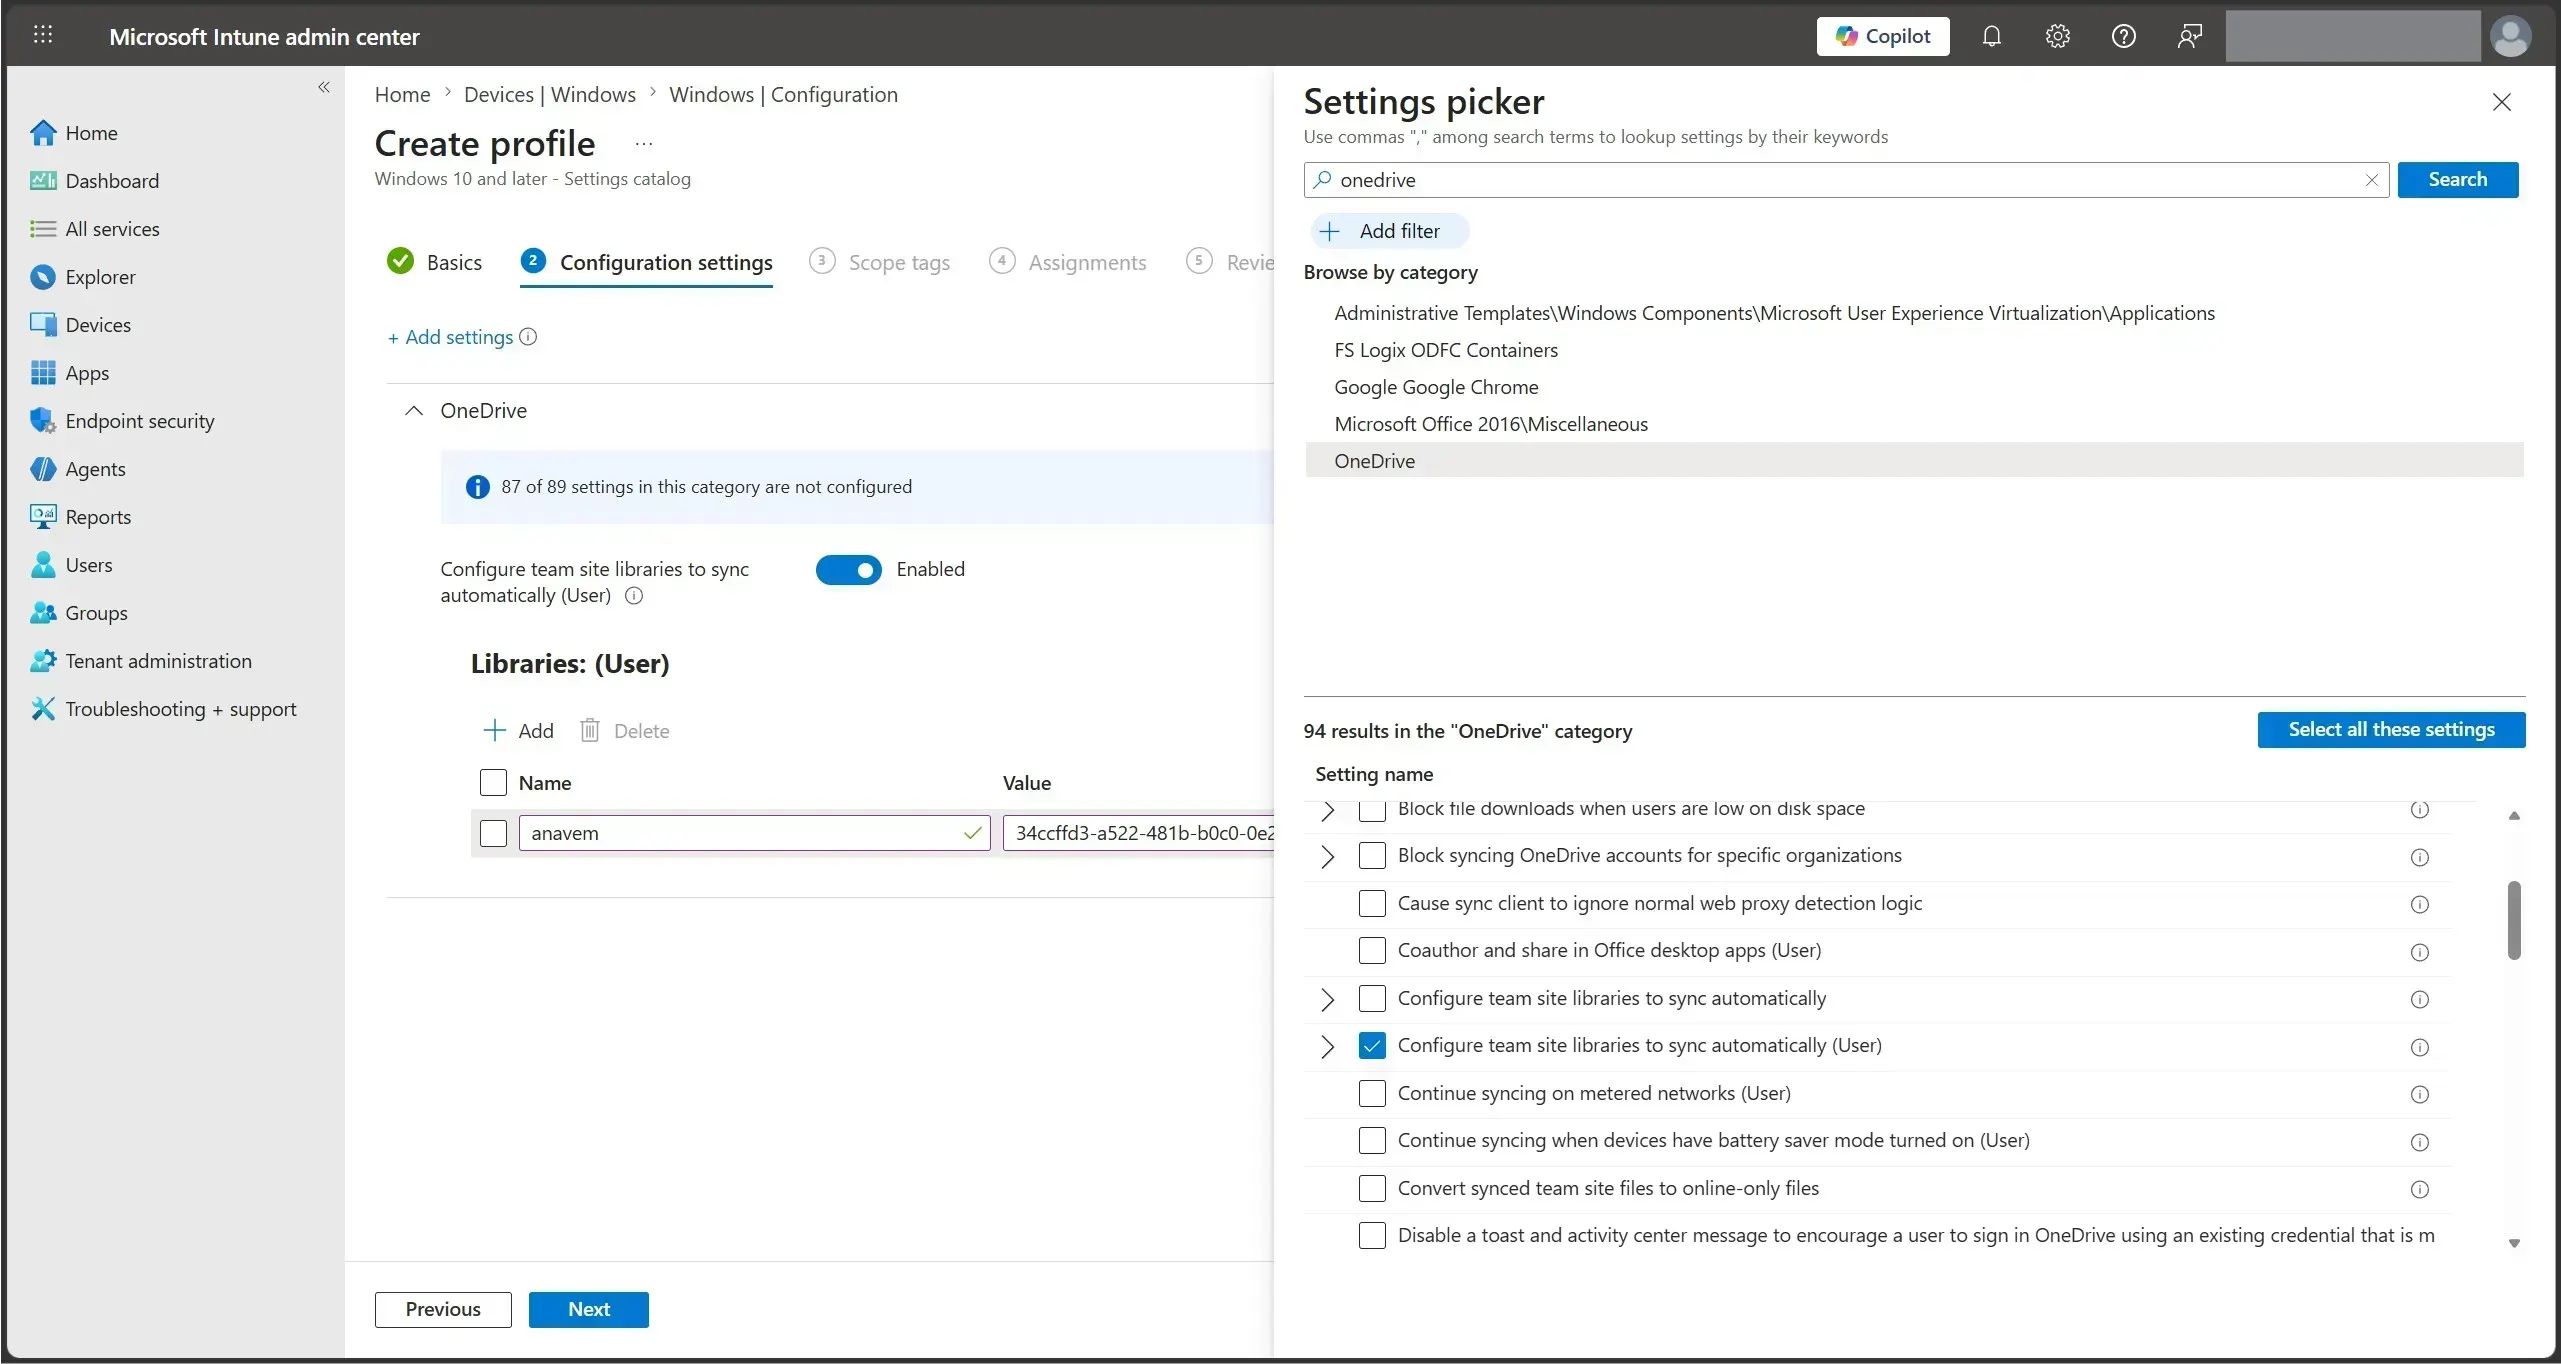Select Configuration settings step tab
This screenshot has width=2561, height=1364.
[x=646, y=263]
